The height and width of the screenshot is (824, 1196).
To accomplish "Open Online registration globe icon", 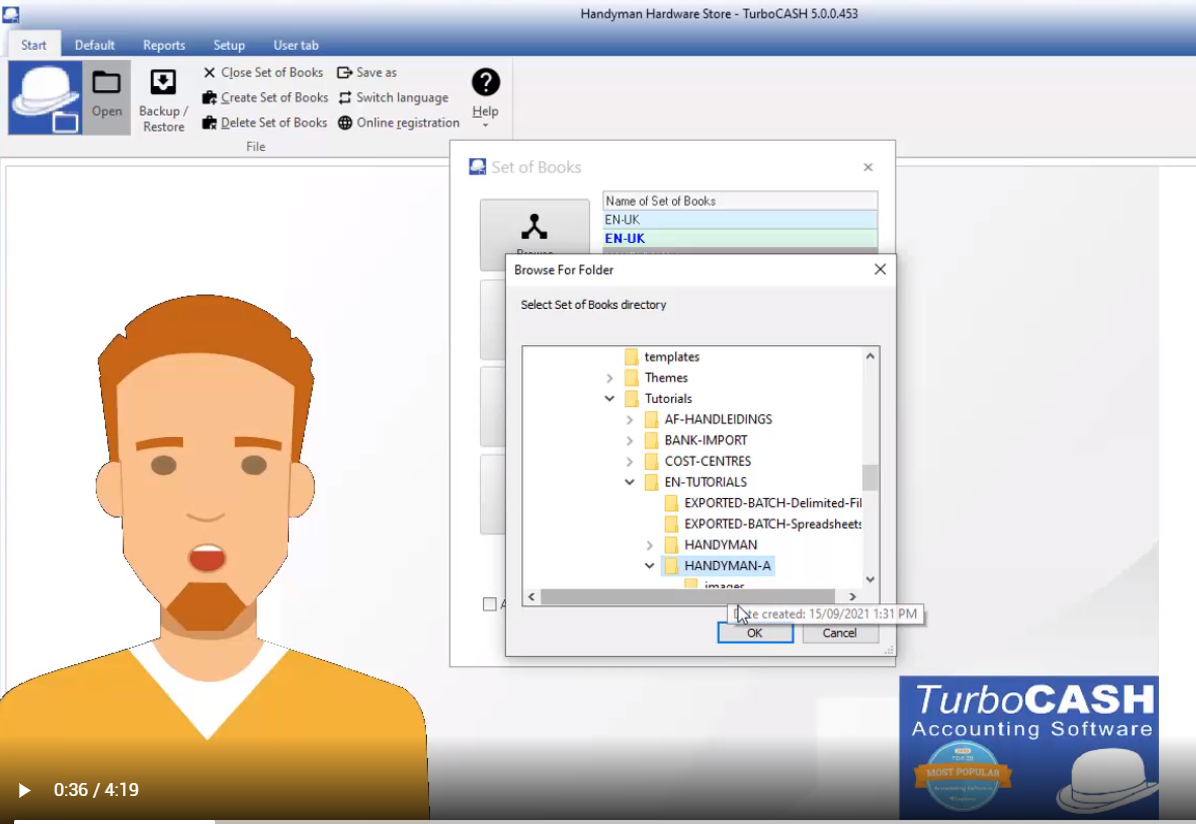I will coord(345,123).
